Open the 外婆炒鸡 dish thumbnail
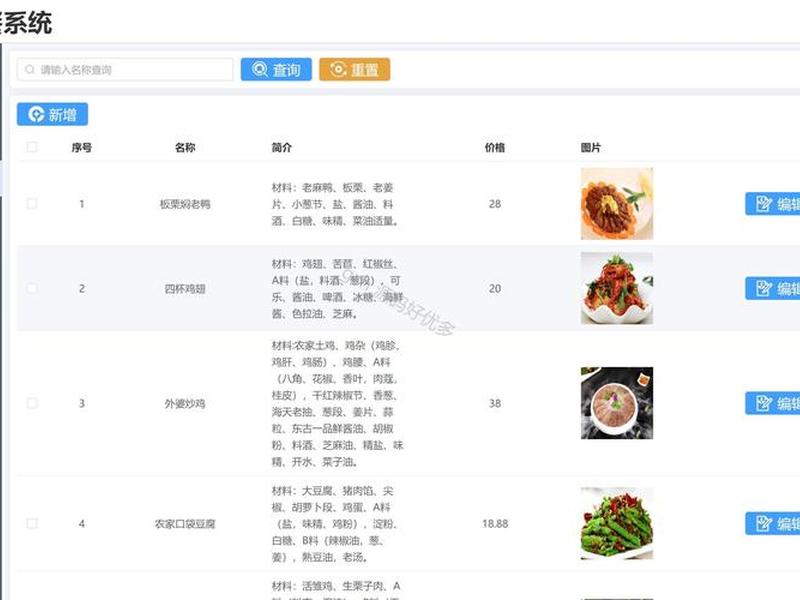The image size is (800, 600). (x=617, y=403)
